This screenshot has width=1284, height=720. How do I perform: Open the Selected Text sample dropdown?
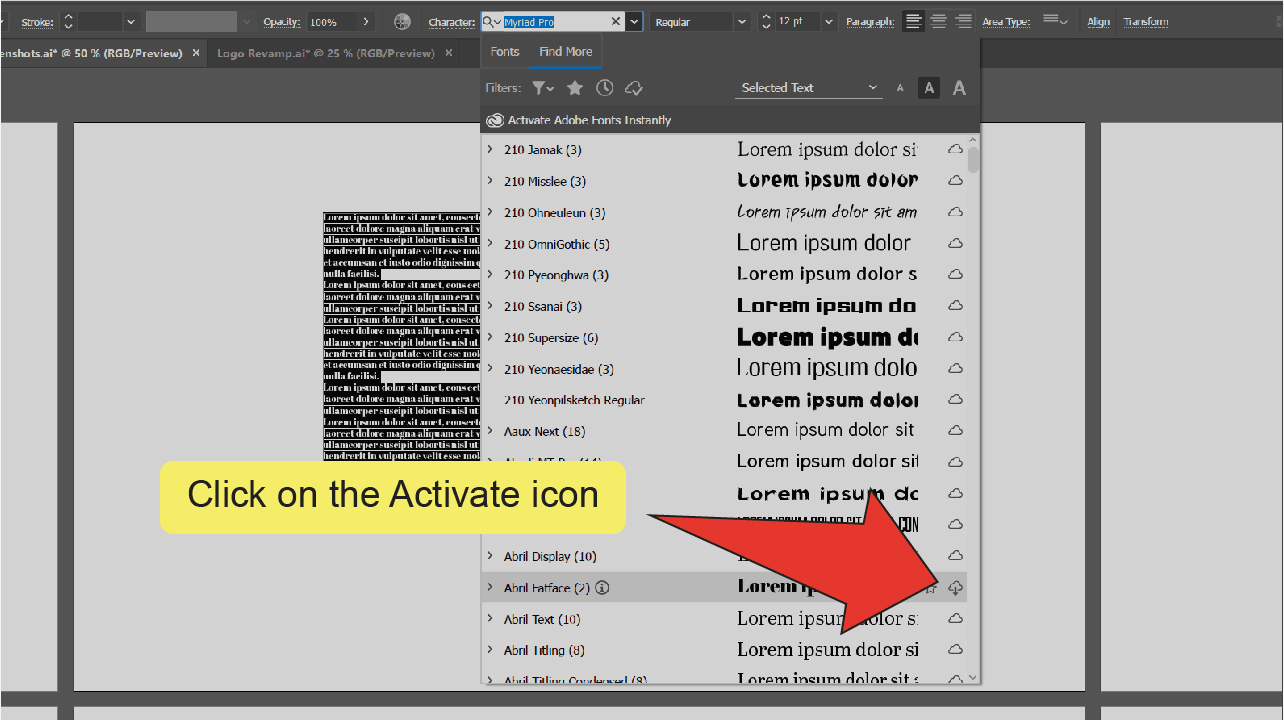coord(810,88)
